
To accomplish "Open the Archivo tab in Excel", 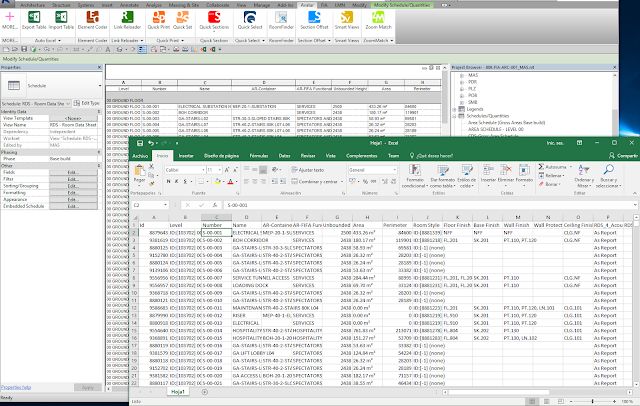I will tap(140, 156).
